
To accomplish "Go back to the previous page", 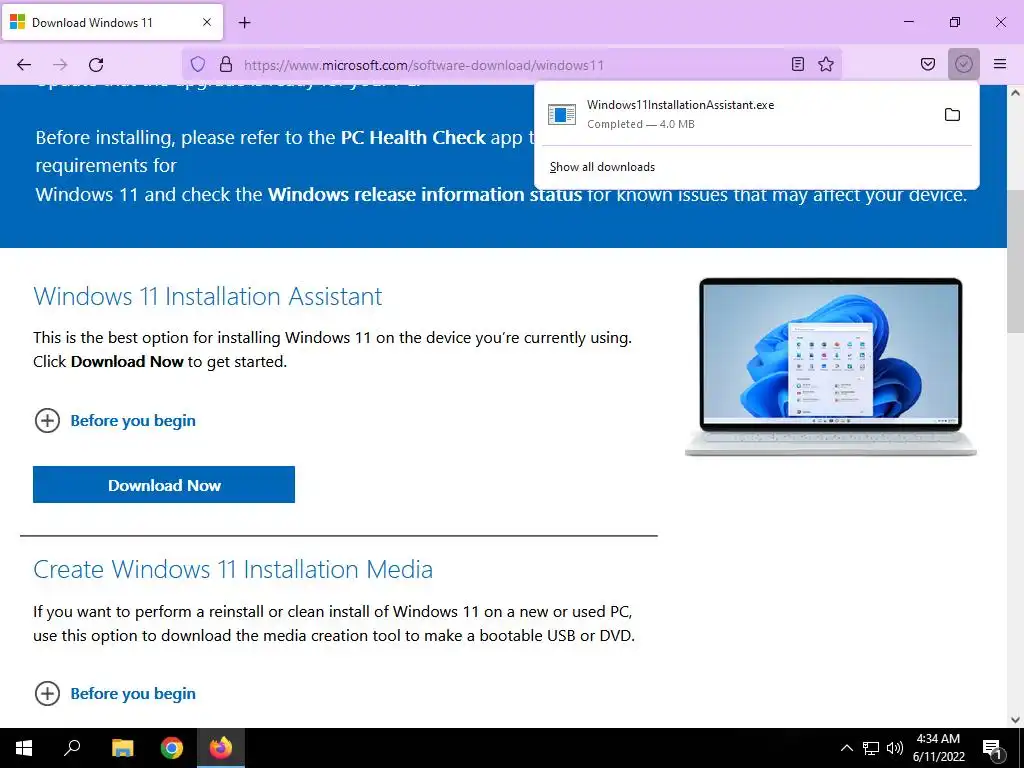I will point(24,65).
